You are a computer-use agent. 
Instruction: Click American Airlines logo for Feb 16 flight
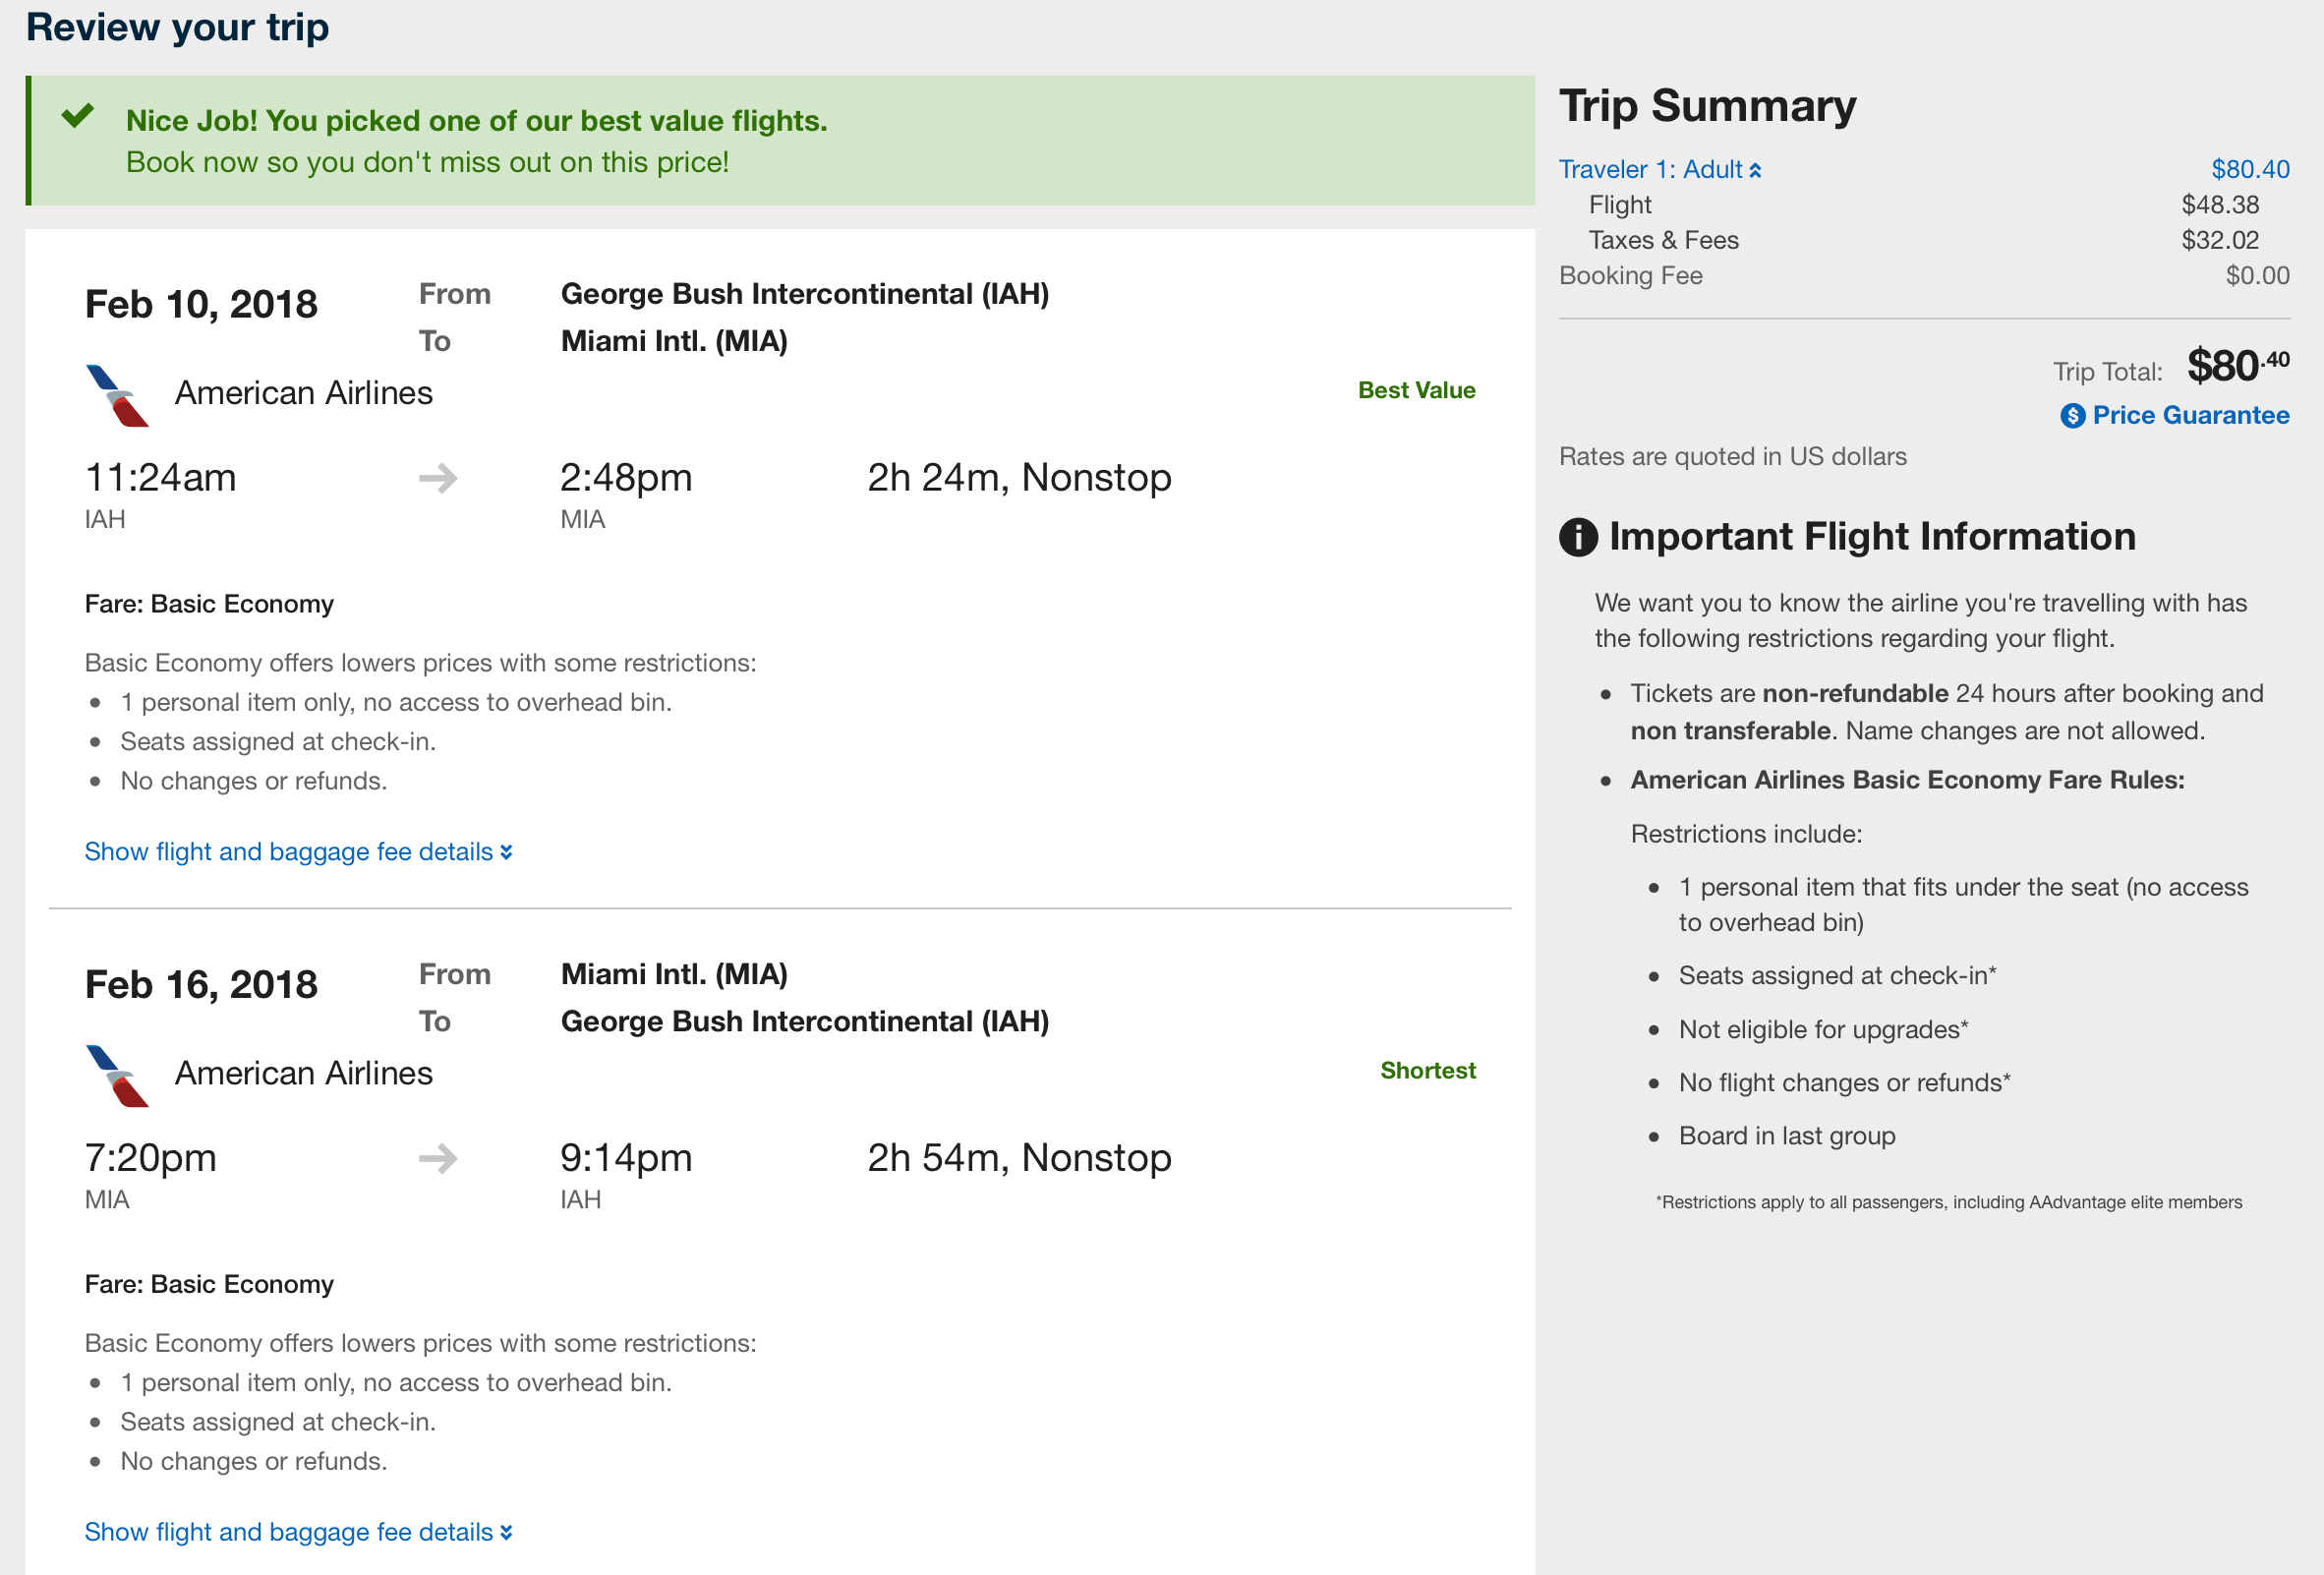tap(117, 1076)
